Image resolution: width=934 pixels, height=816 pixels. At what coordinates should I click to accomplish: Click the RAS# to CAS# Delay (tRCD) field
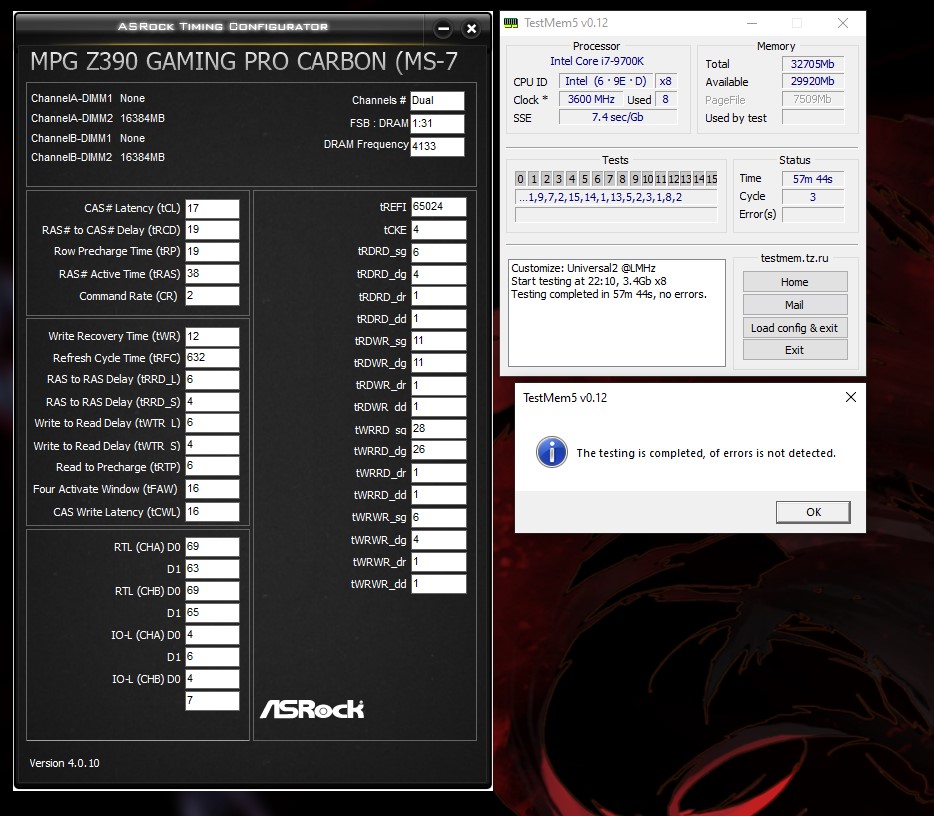click(x=212, y=230)
